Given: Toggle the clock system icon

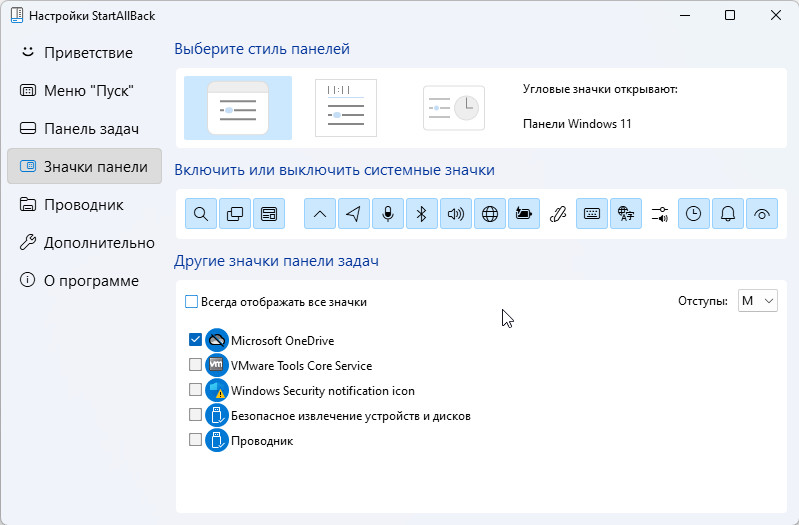Looking at the screenshot, I should tap(694, 213).
